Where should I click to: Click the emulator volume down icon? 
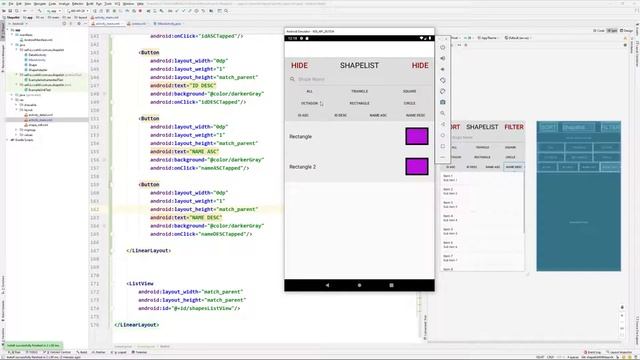[x=442, y=69]
